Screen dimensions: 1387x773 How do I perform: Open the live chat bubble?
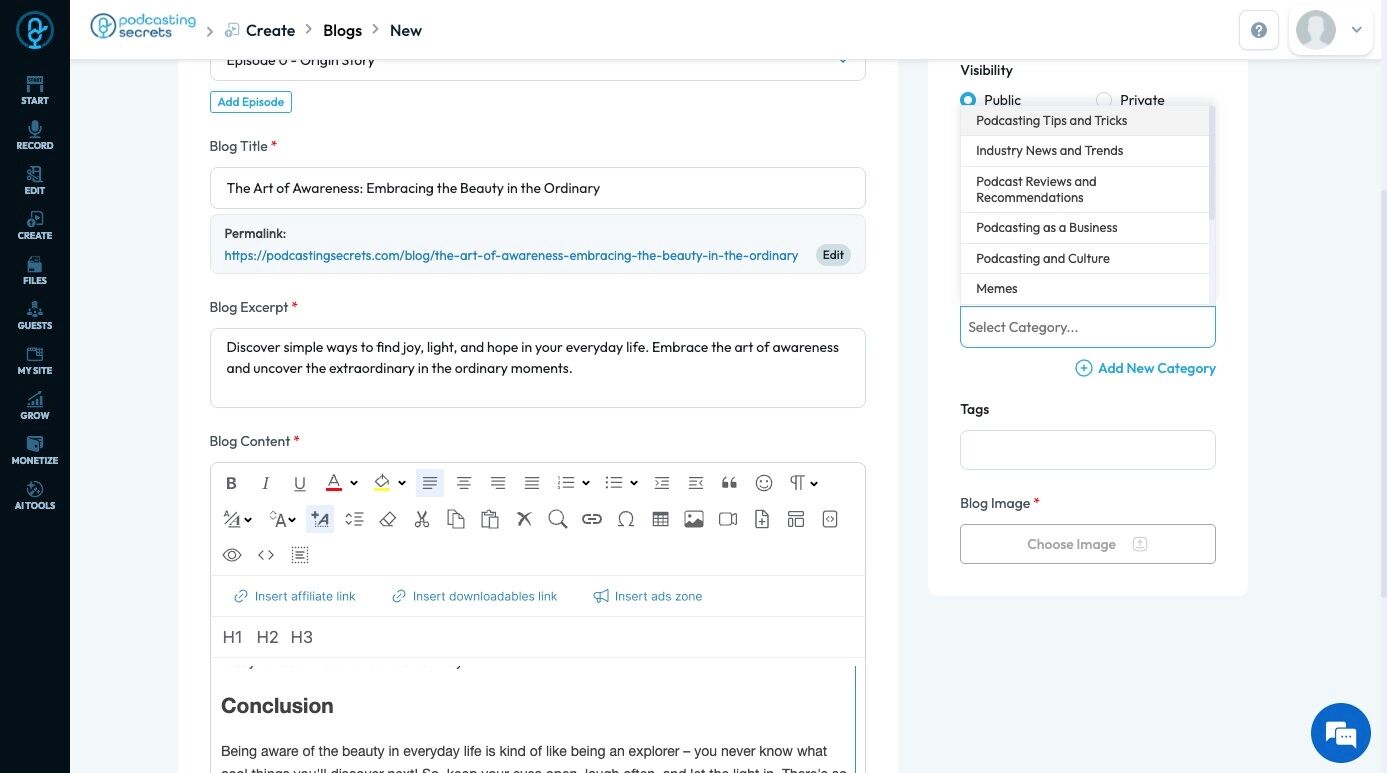pyautogui.click(x=1340, y=733)
